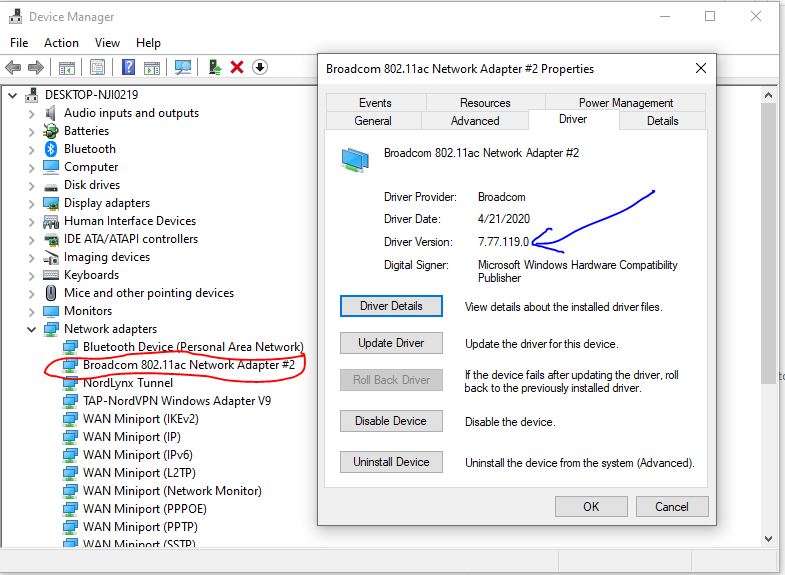Expand the Batteries category
Screen dimensions: 785x575
(x=32, y=132)
